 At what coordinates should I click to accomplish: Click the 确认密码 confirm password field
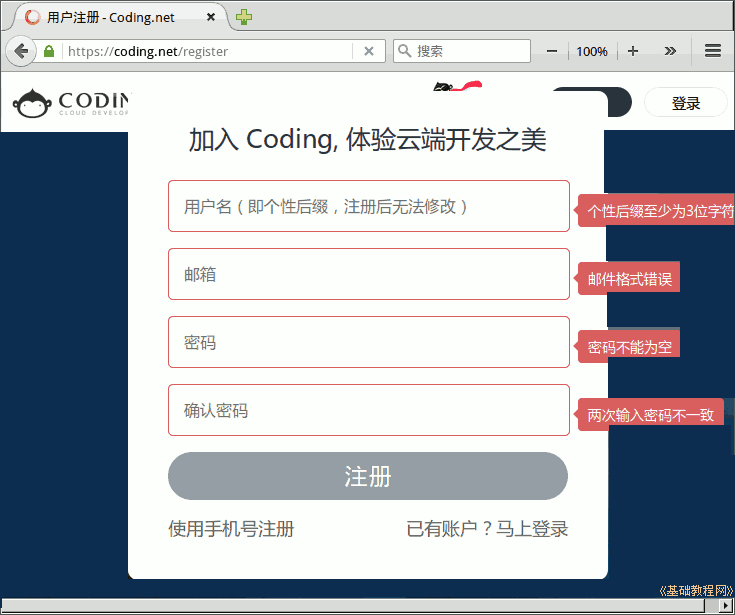point(369,410)
